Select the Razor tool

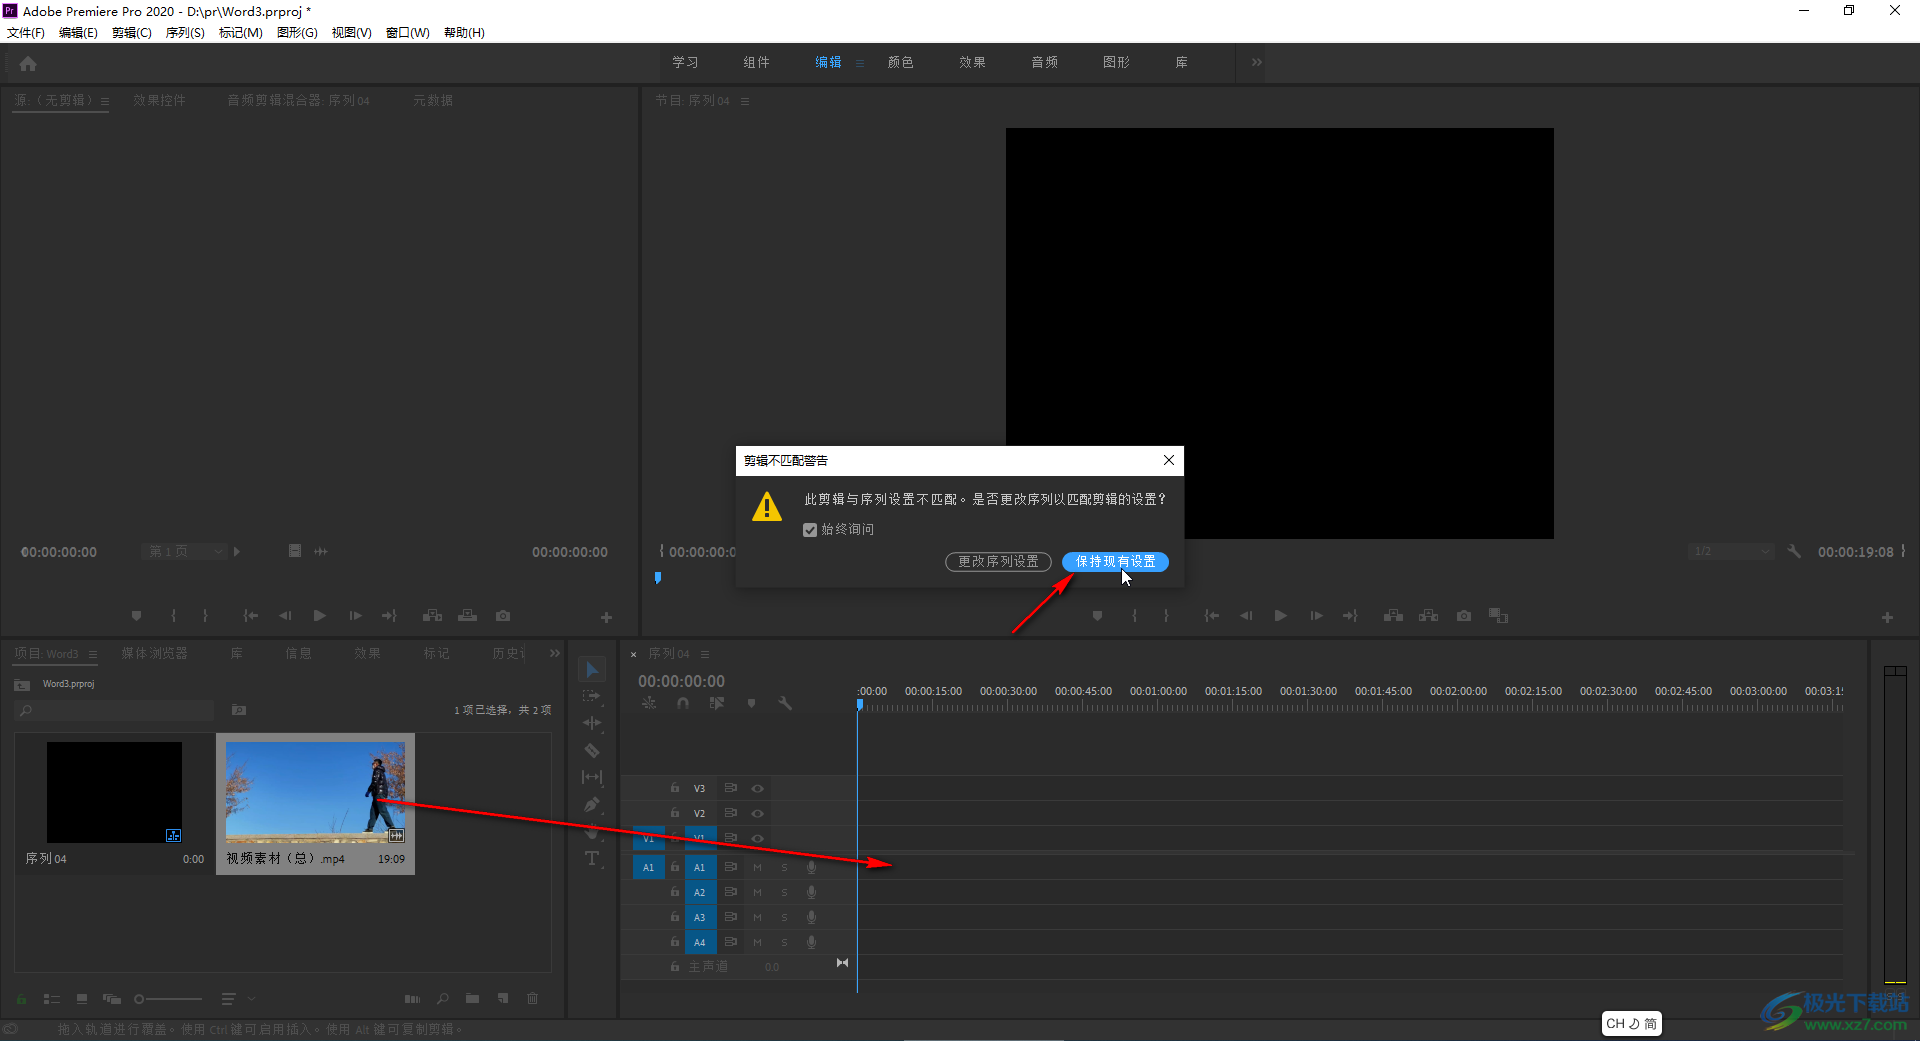[592, 750]
